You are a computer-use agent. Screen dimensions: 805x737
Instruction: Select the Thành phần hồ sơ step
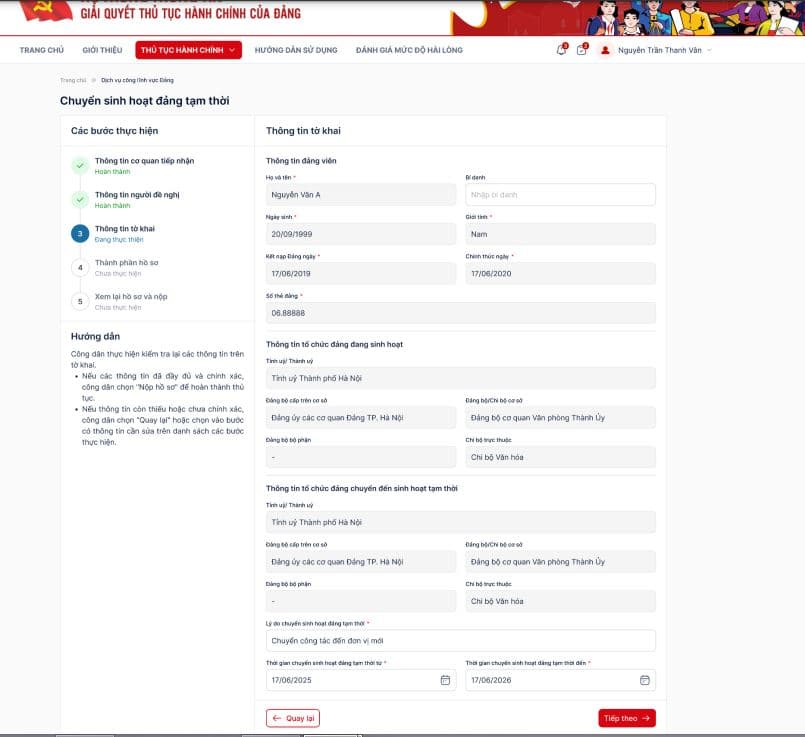(x=126, y=262)
